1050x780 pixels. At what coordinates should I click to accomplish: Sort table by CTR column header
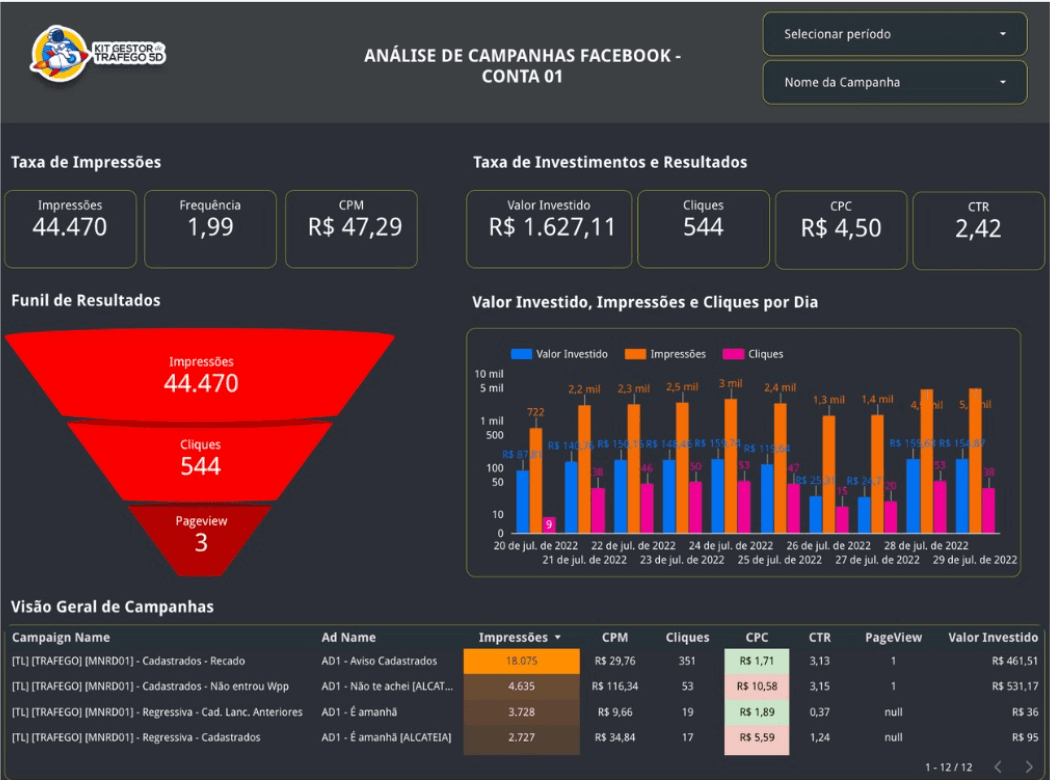pyautogui.click(x=819, y=638)
